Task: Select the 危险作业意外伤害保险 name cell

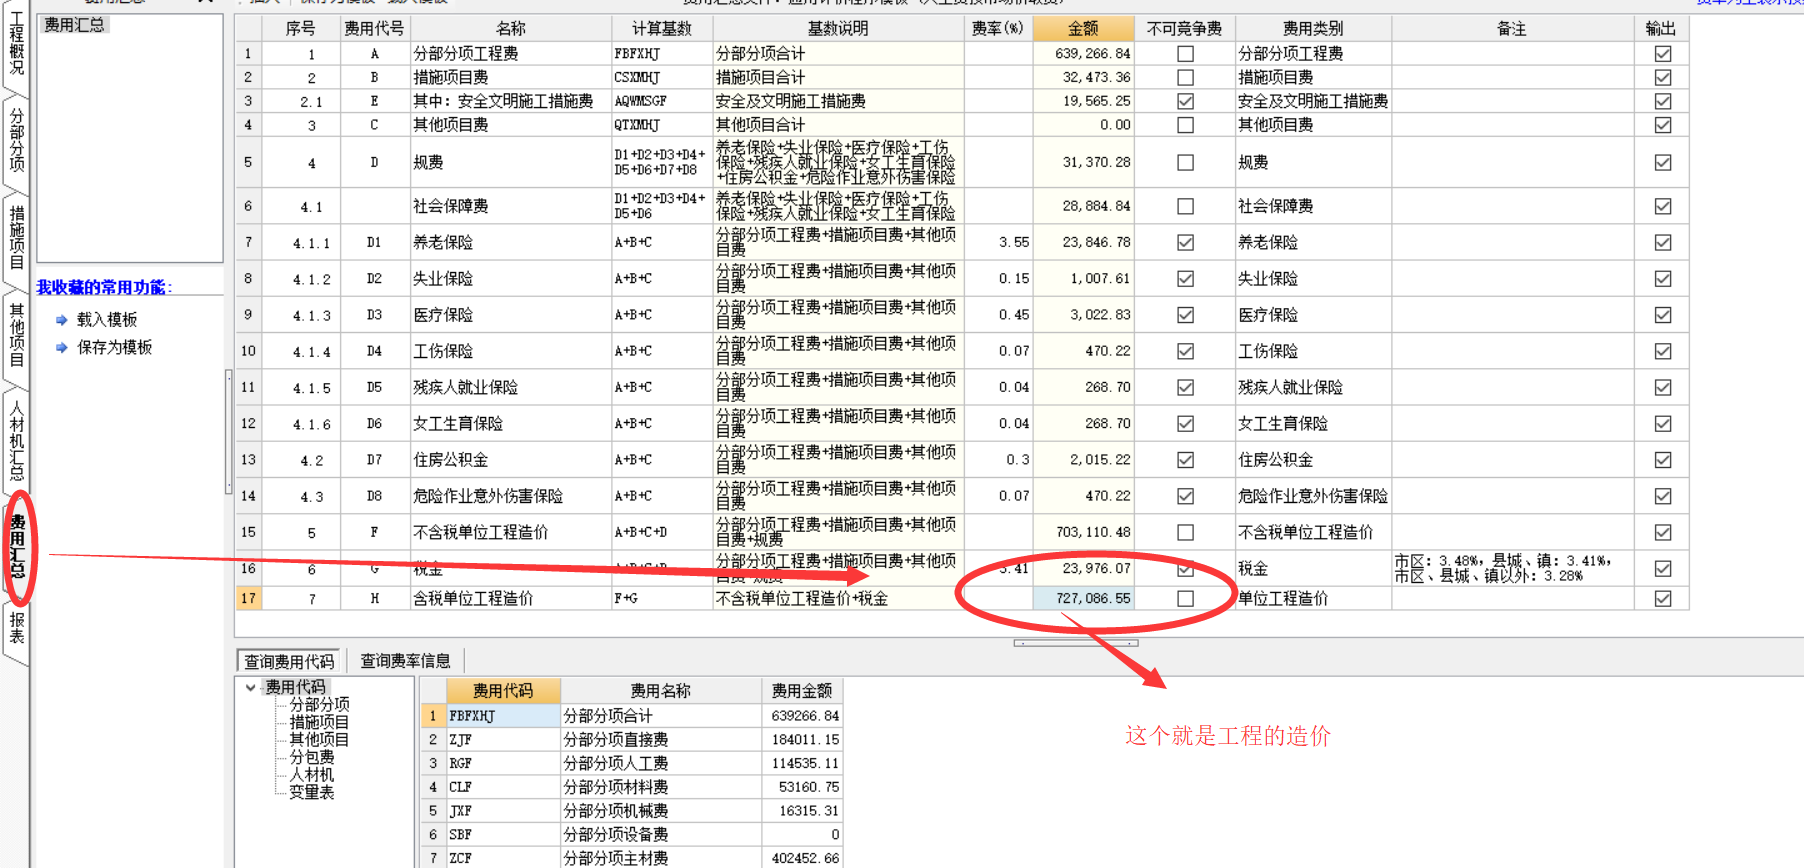Action: pyautogui.click(x=511, y=496)
